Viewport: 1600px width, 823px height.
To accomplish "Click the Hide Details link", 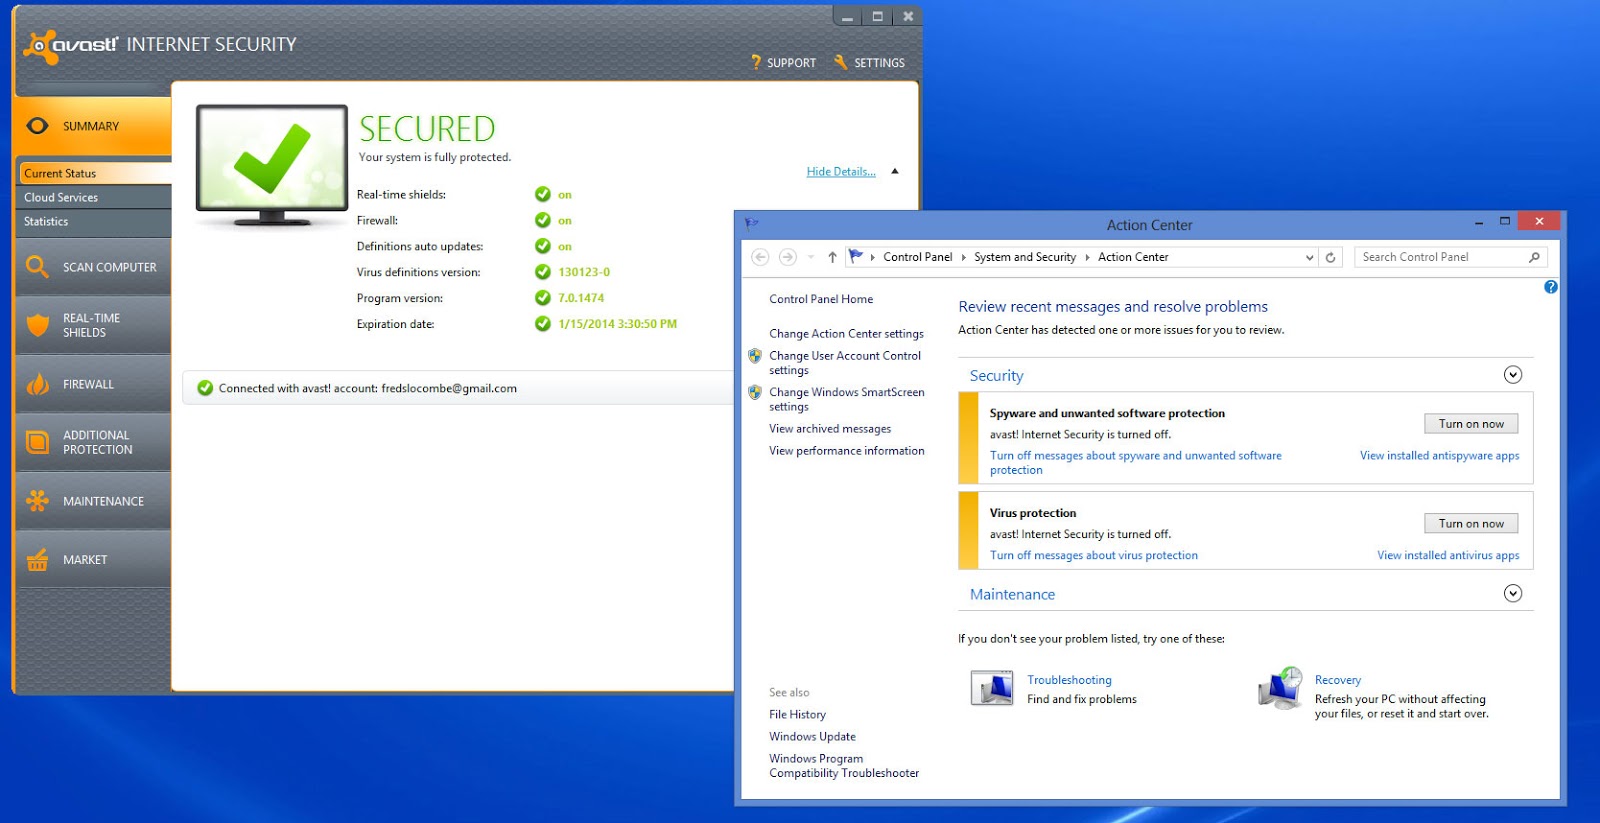I will point(841,172).
